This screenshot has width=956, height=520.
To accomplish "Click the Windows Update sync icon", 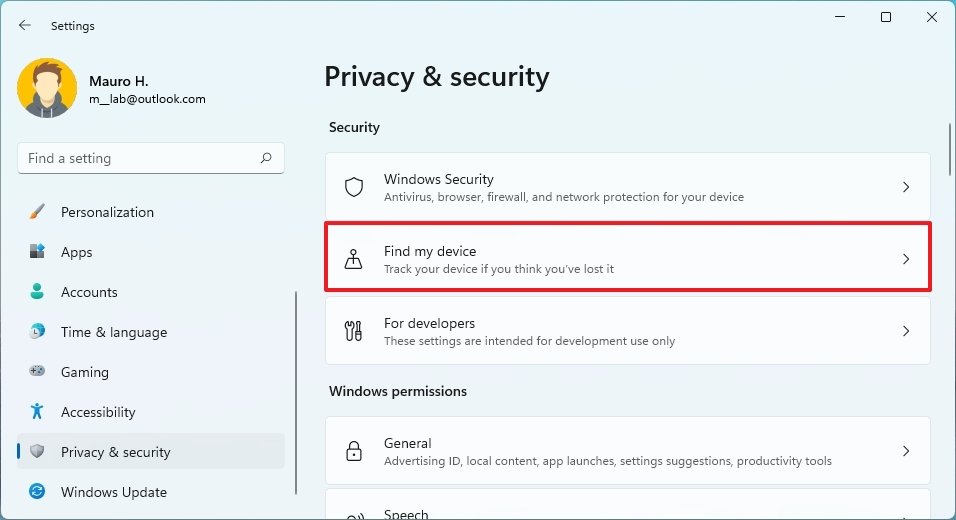I will click(x=37, y=492).
